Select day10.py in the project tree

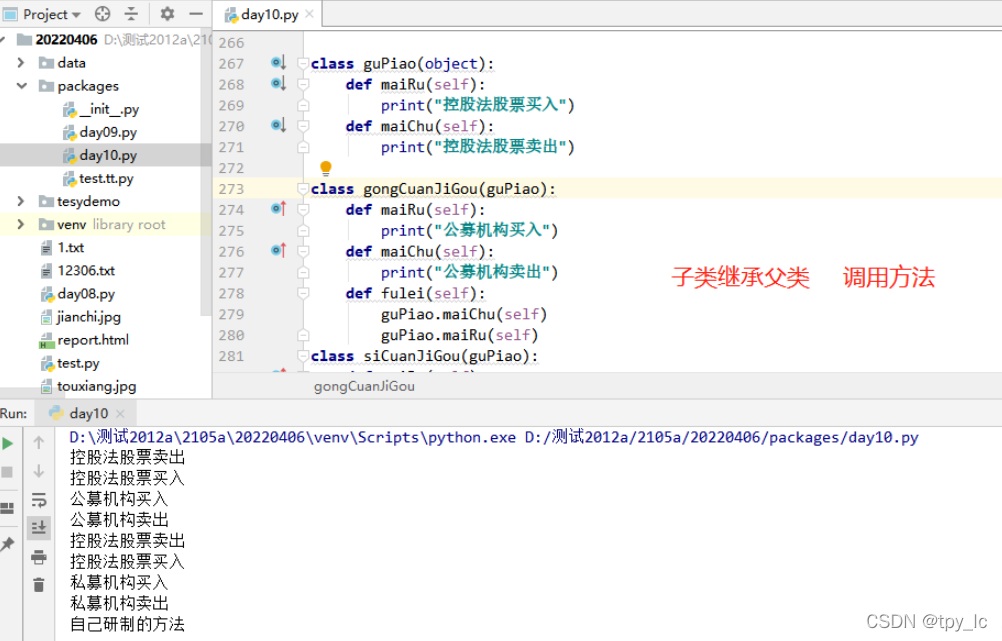(x=108, y=155)
